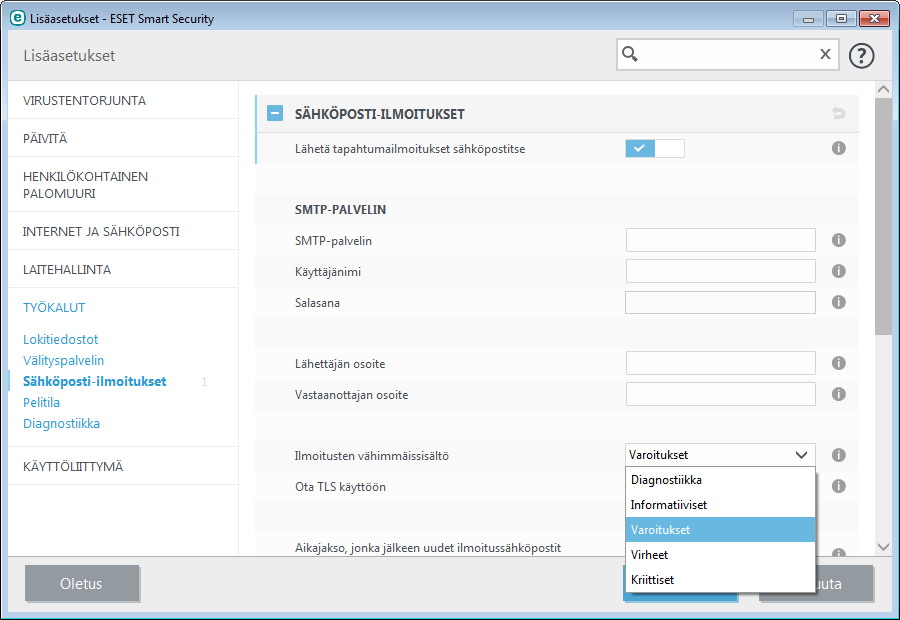The image size is (900, 620).
Task: Show info icon for Ilmoitusten vähimmäissisältö
Action: click(839, 455)
